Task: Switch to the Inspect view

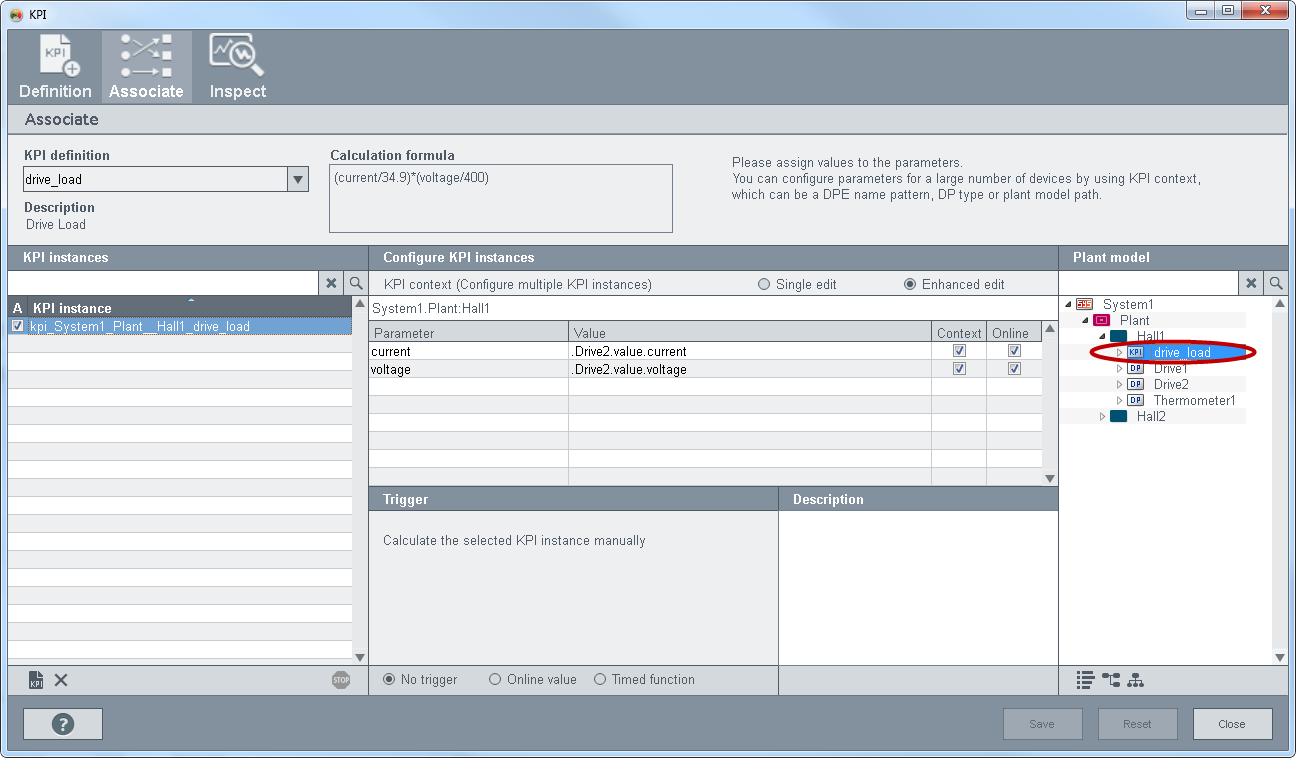Action: click(x=237, y=67)
